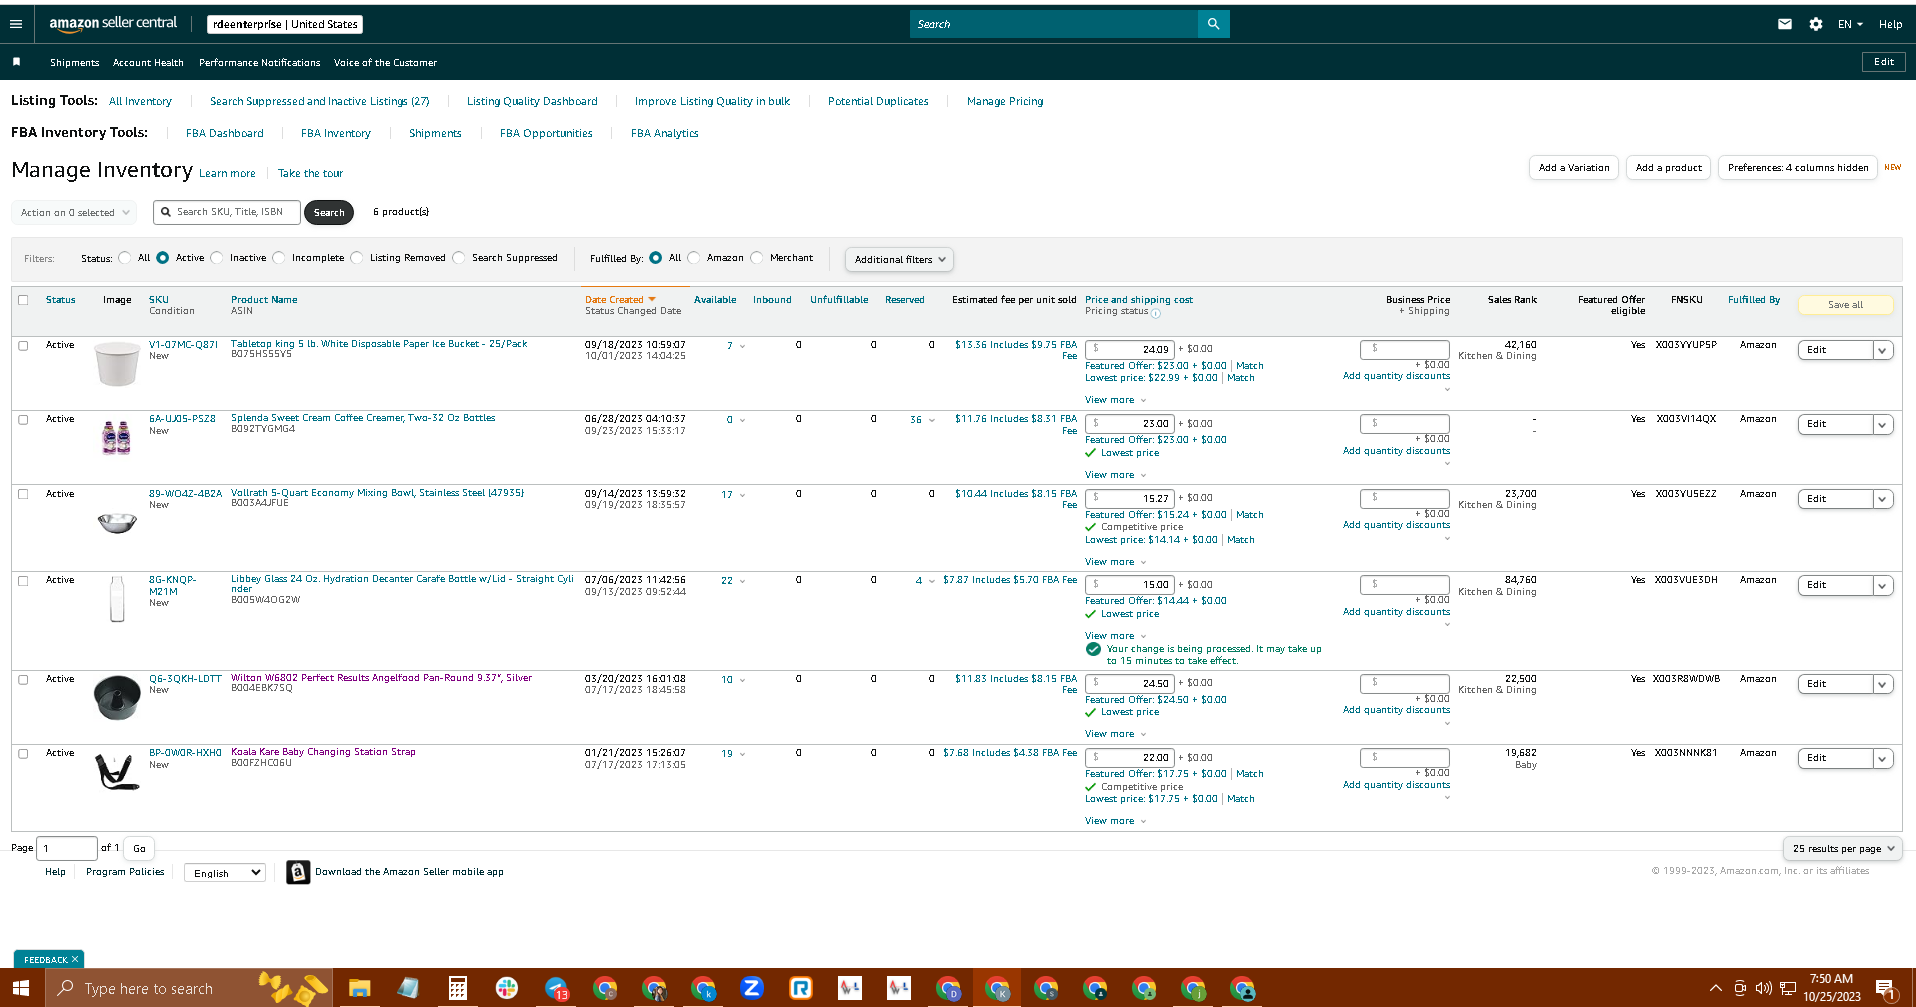Close the Feedback tab
The width and height of the screenshot is (1916, 1007).
pos(75,959)
